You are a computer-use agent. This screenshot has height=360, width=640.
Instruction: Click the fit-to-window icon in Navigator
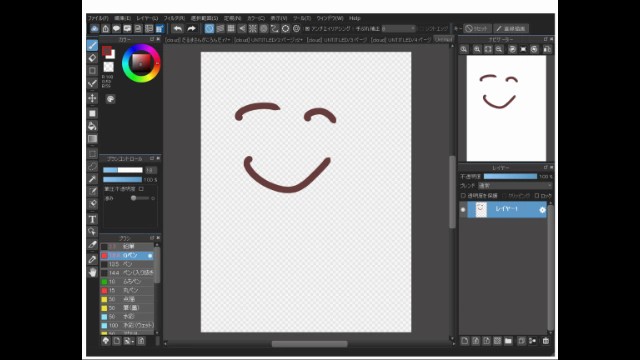point(488,49)
